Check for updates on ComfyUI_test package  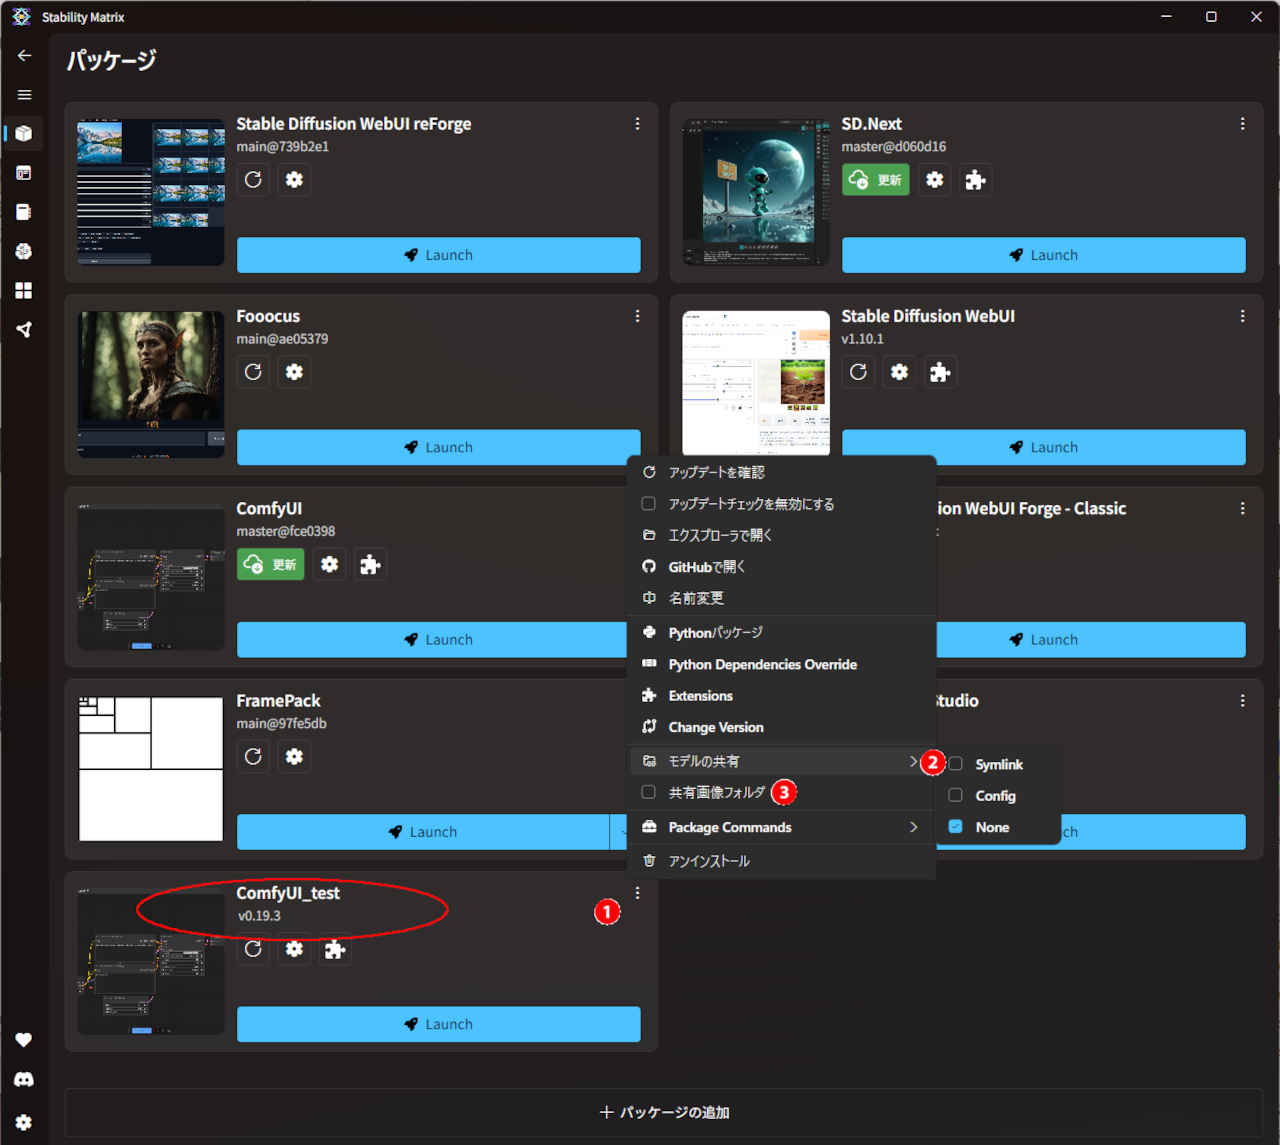tap(253, 948)
